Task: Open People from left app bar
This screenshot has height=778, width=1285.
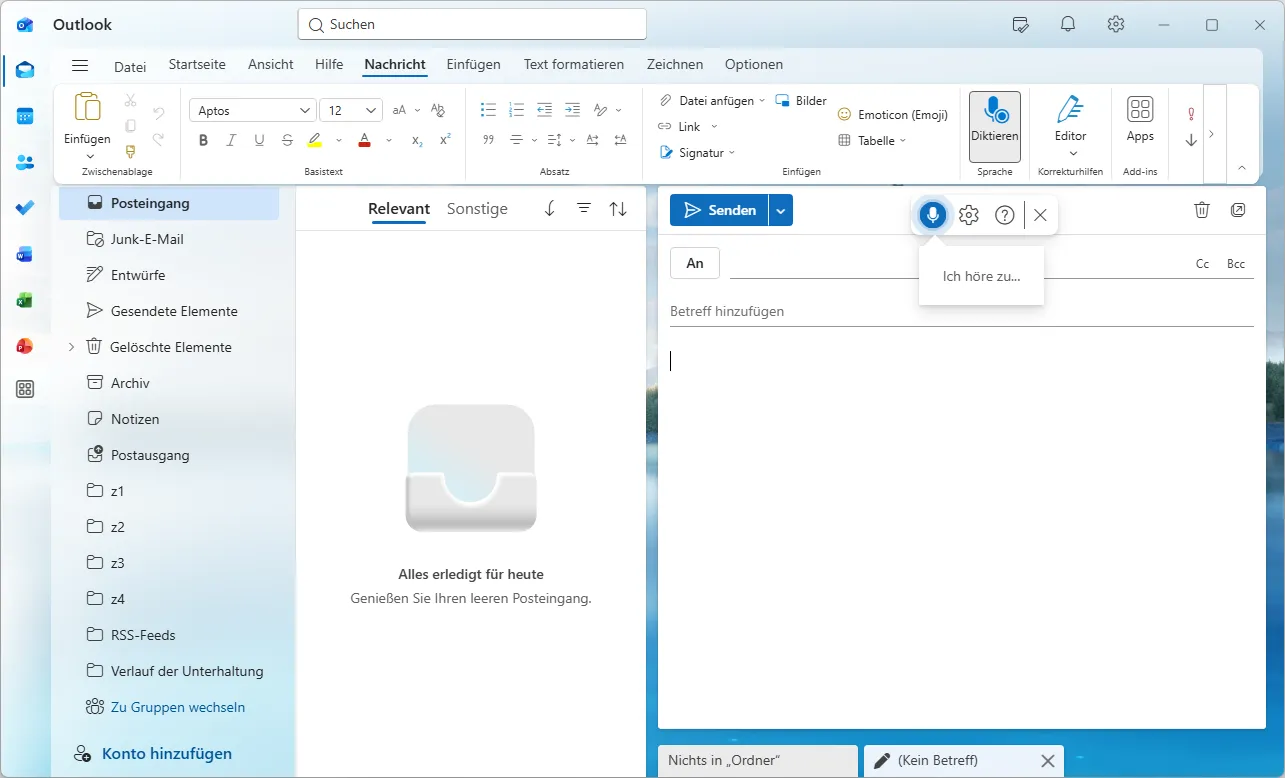Action: point(25,162)
